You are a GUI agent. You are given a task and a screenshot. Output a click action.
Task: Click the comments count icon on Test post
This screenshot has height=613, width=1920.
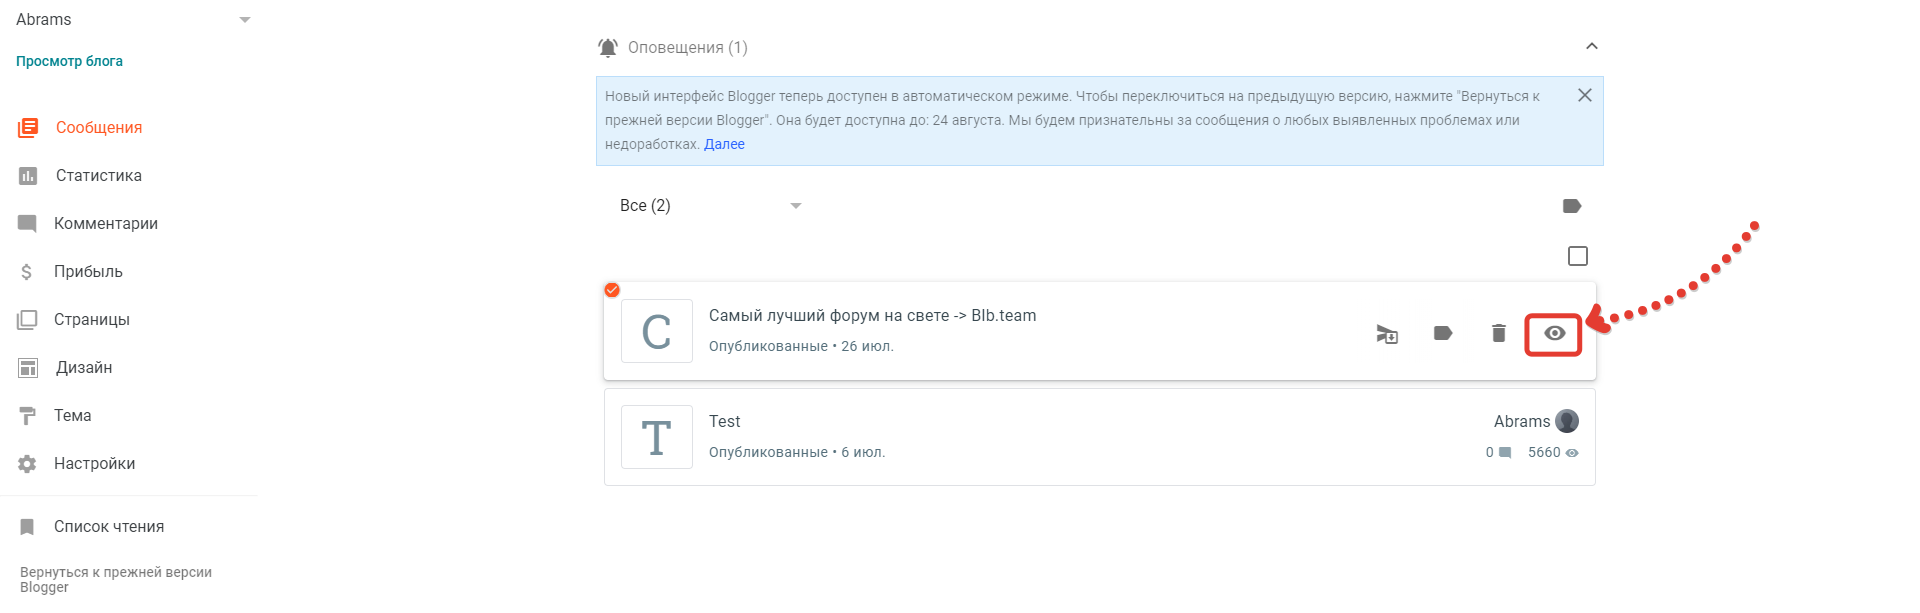point(1505,453)
